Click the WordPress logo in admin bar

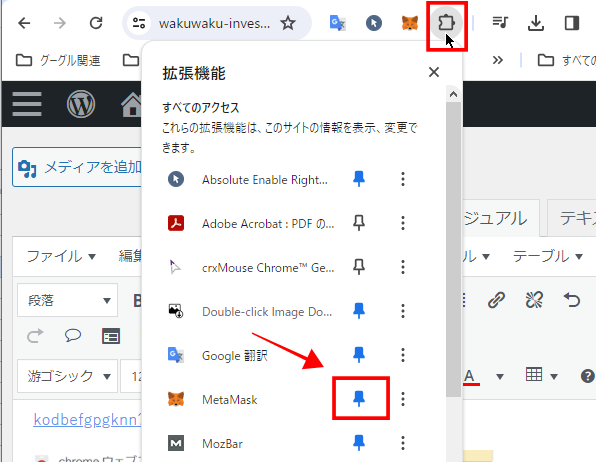coord(81,104)
